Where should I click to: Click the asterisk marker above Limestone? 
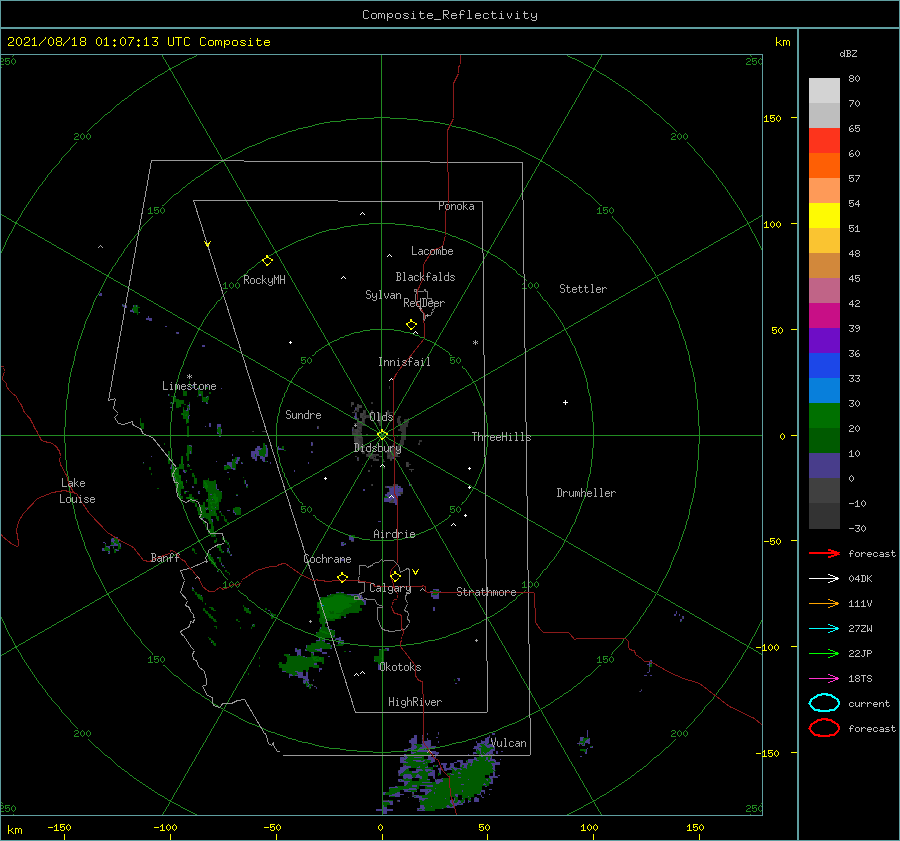point(189,377)
